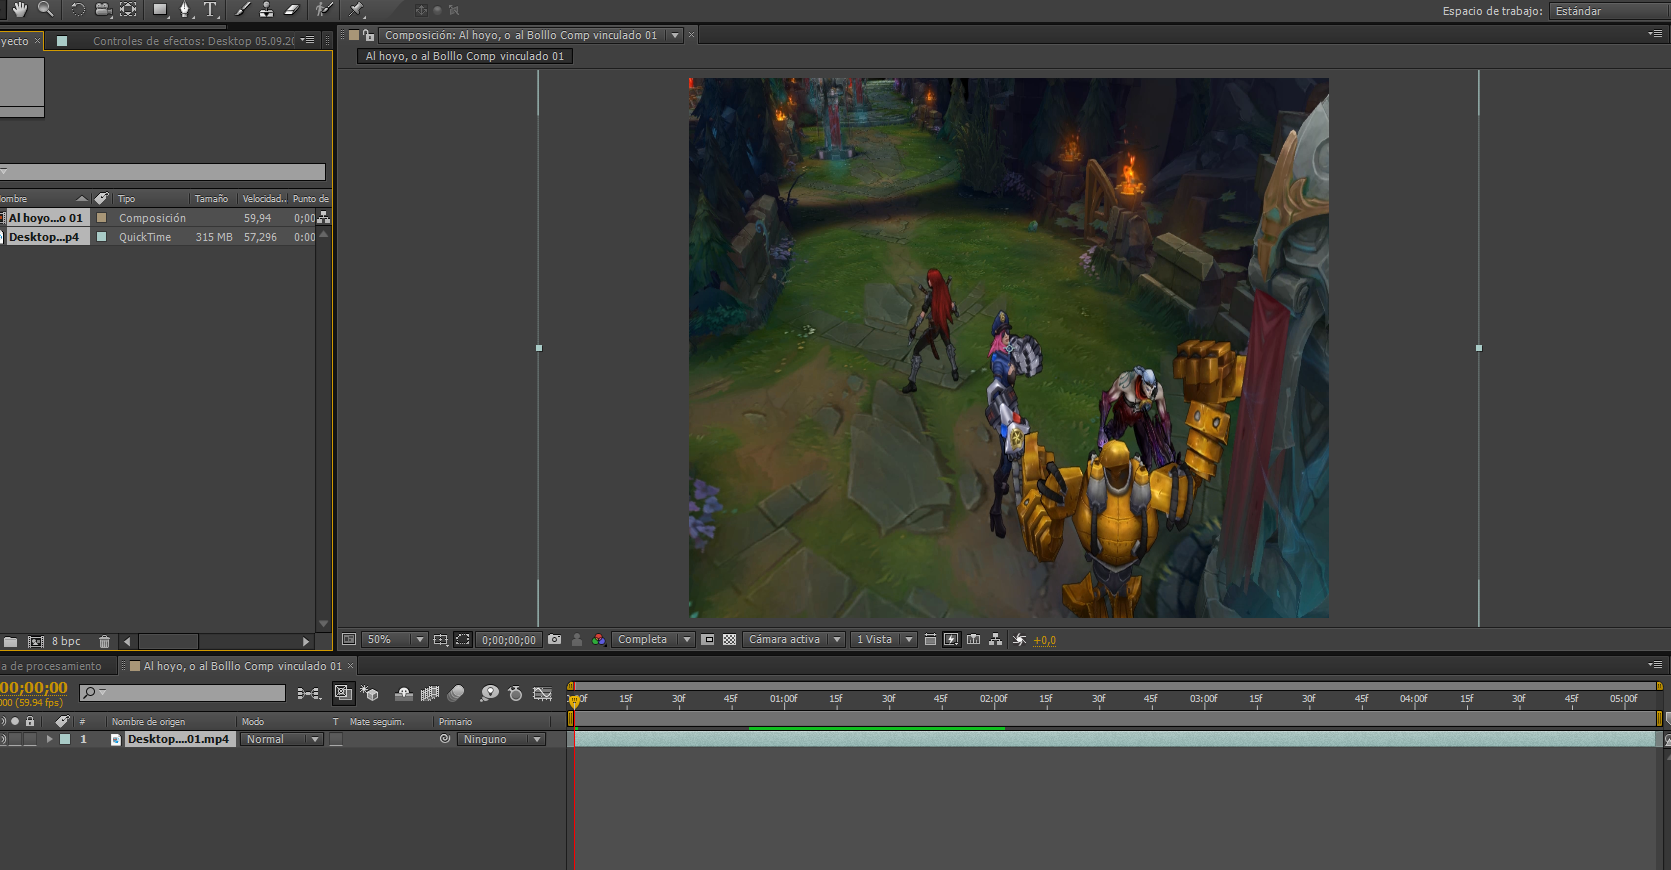This screenshot has width=1671, height=870.
Task: Open the composition viewer name dropdown arrow
Action: click(x=675, y=35)
